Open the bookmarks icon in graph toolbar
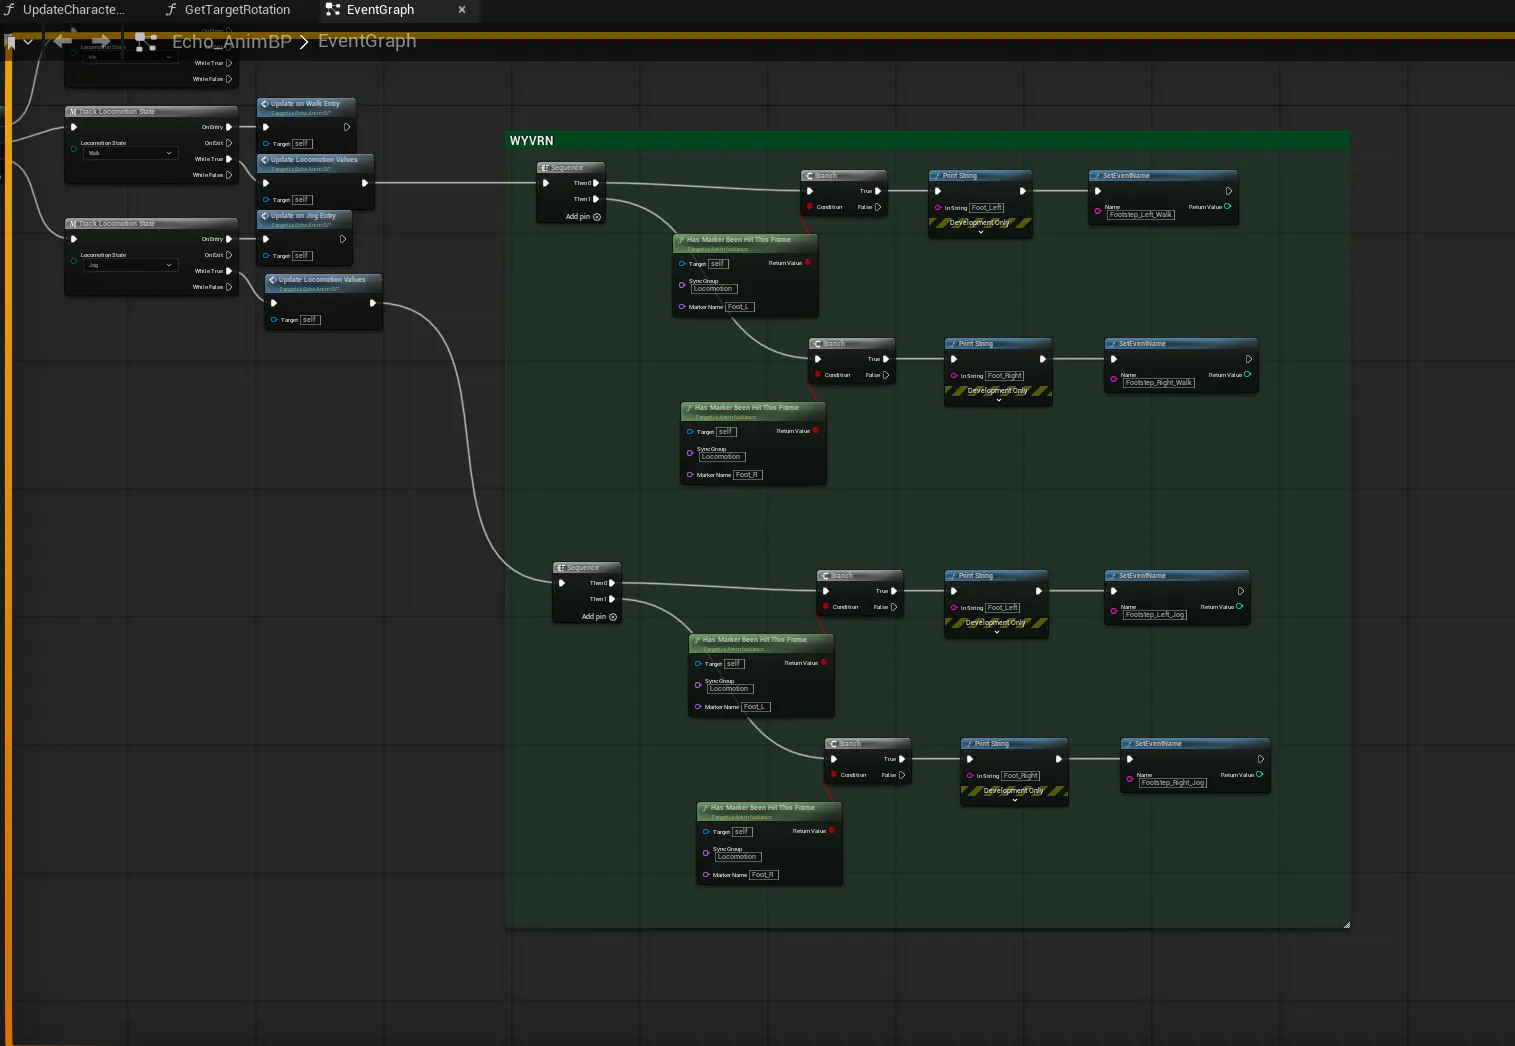1515x1046 pixels. click(x=11, y=42)
